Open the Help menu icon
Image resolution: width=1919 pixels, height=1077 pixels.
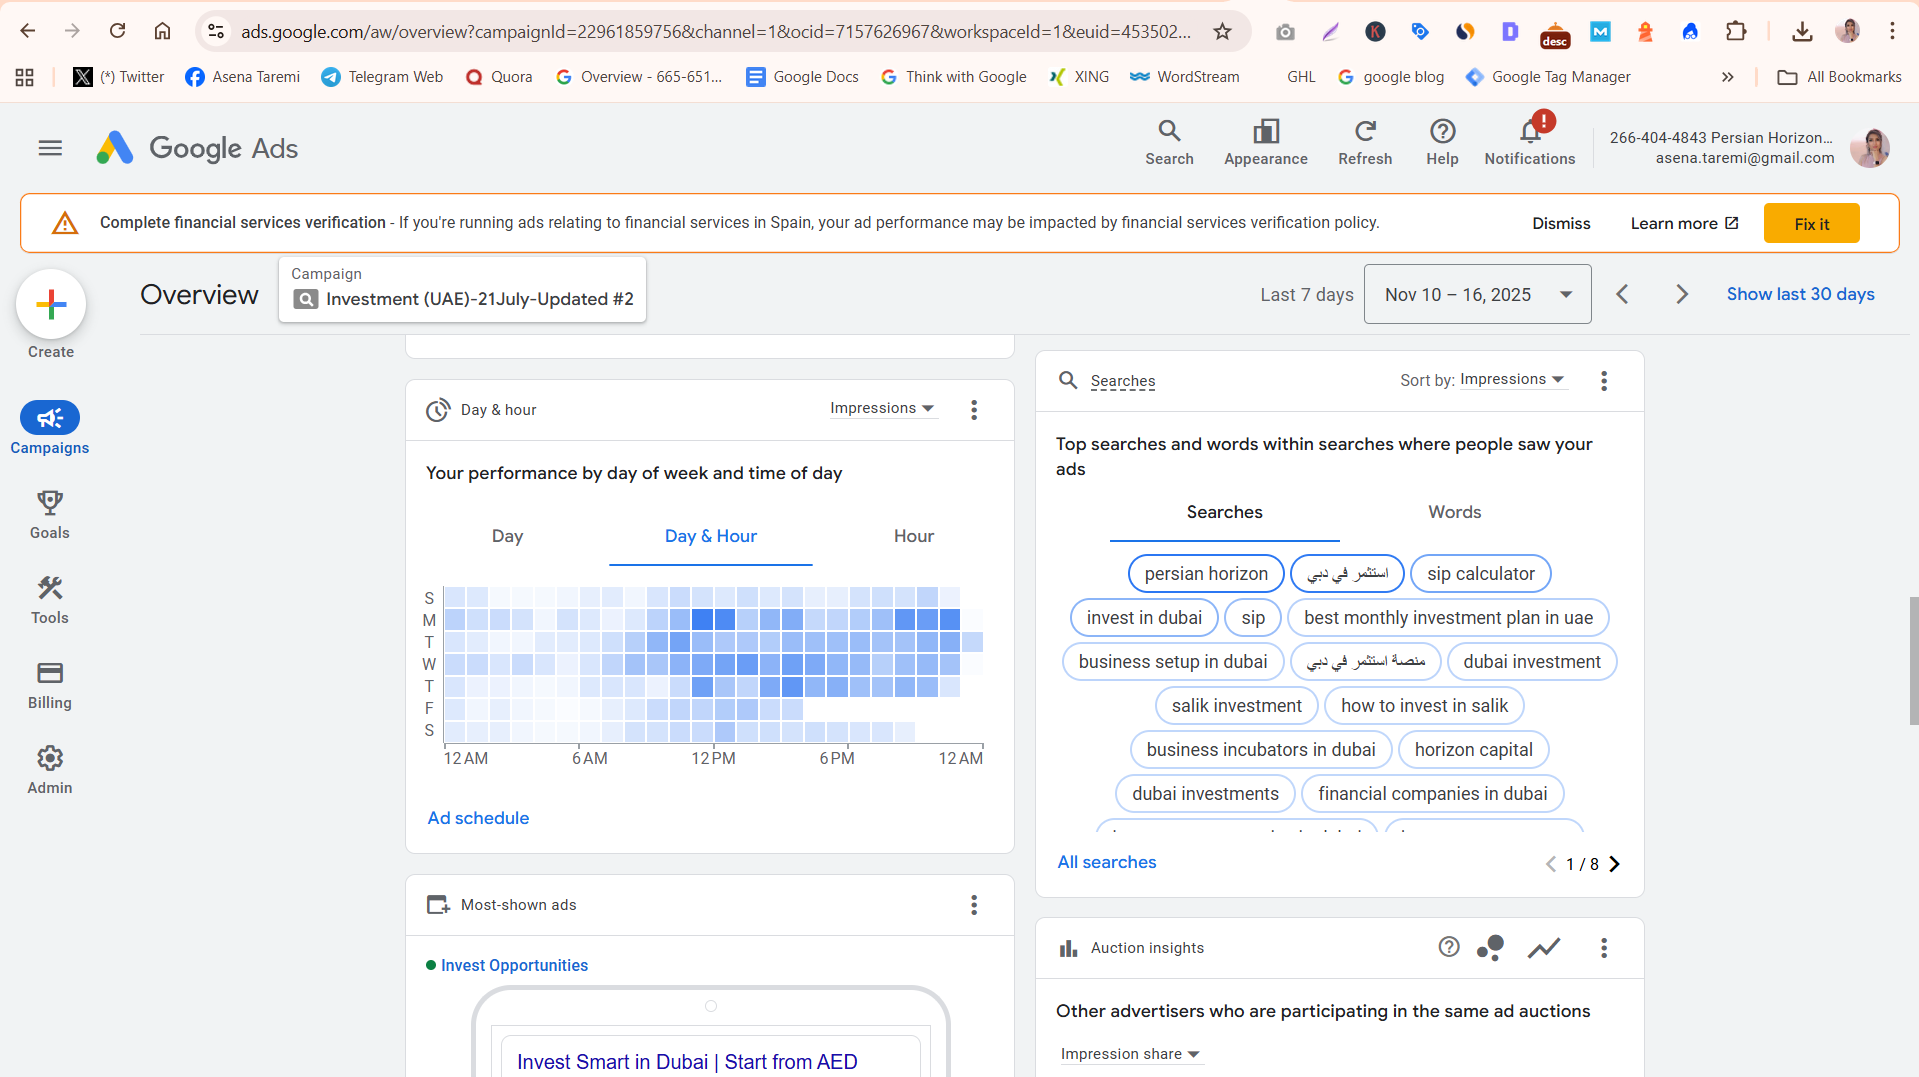click(1442, 142)
